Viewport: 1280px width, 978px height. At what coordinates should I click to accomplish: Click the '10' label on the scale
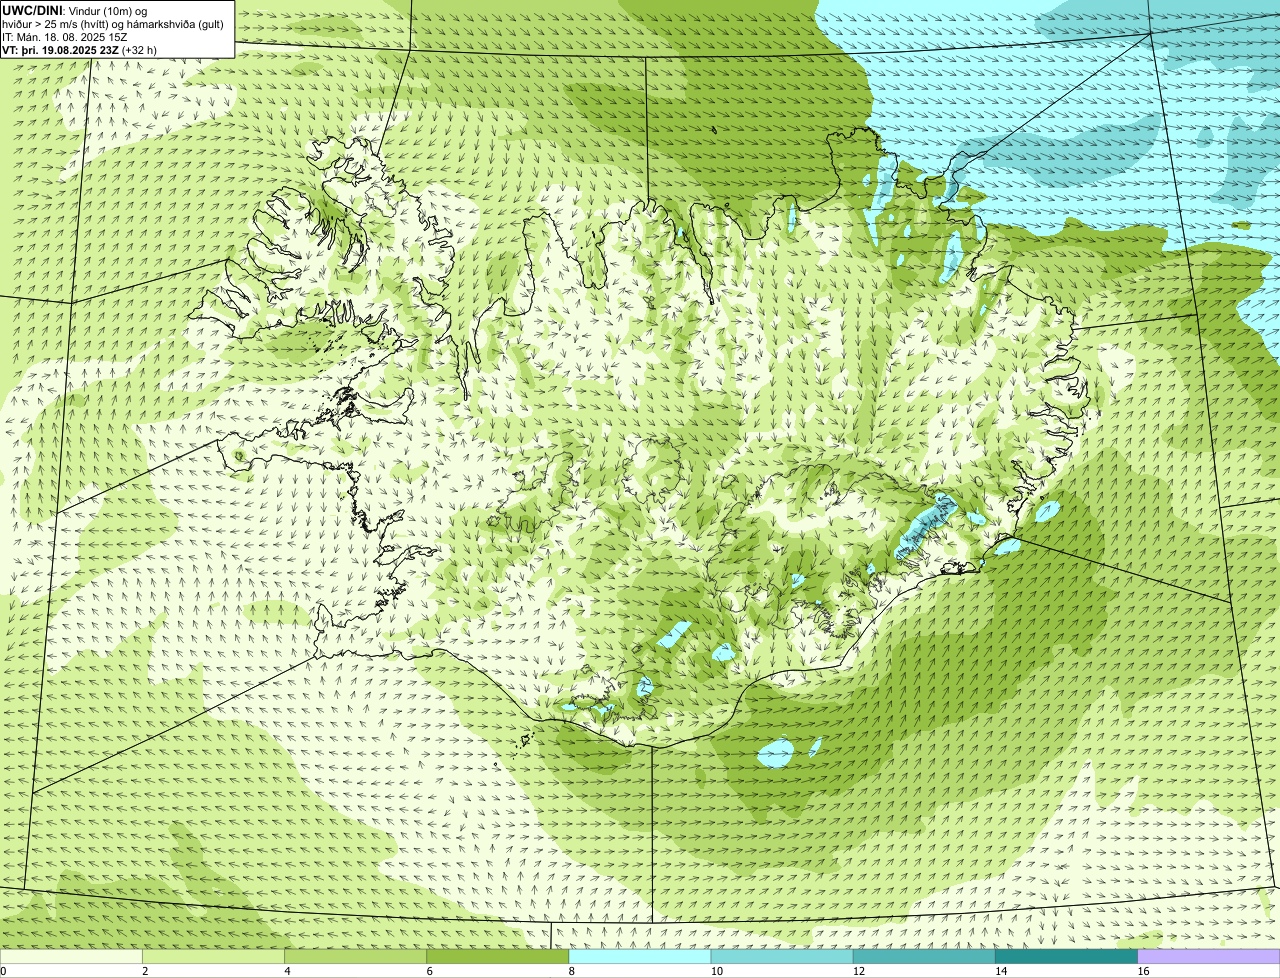716,971
